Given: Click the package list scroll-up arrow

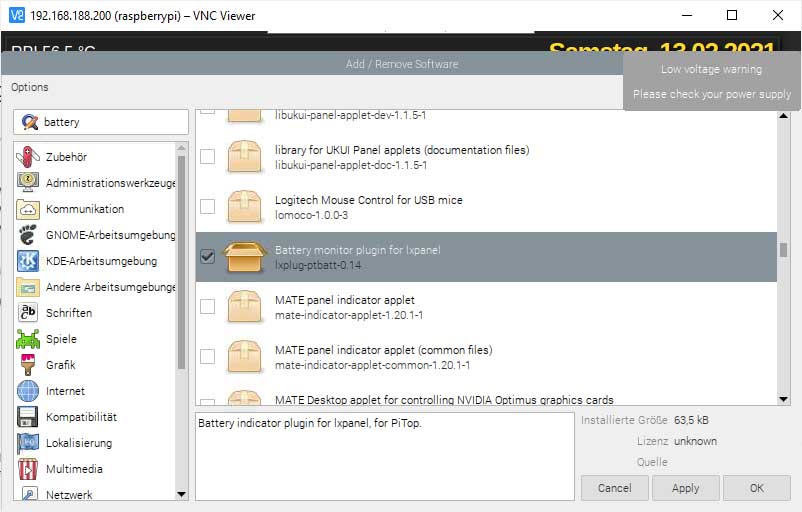Looking at the screenshot, I should click(x=783, y=116).
